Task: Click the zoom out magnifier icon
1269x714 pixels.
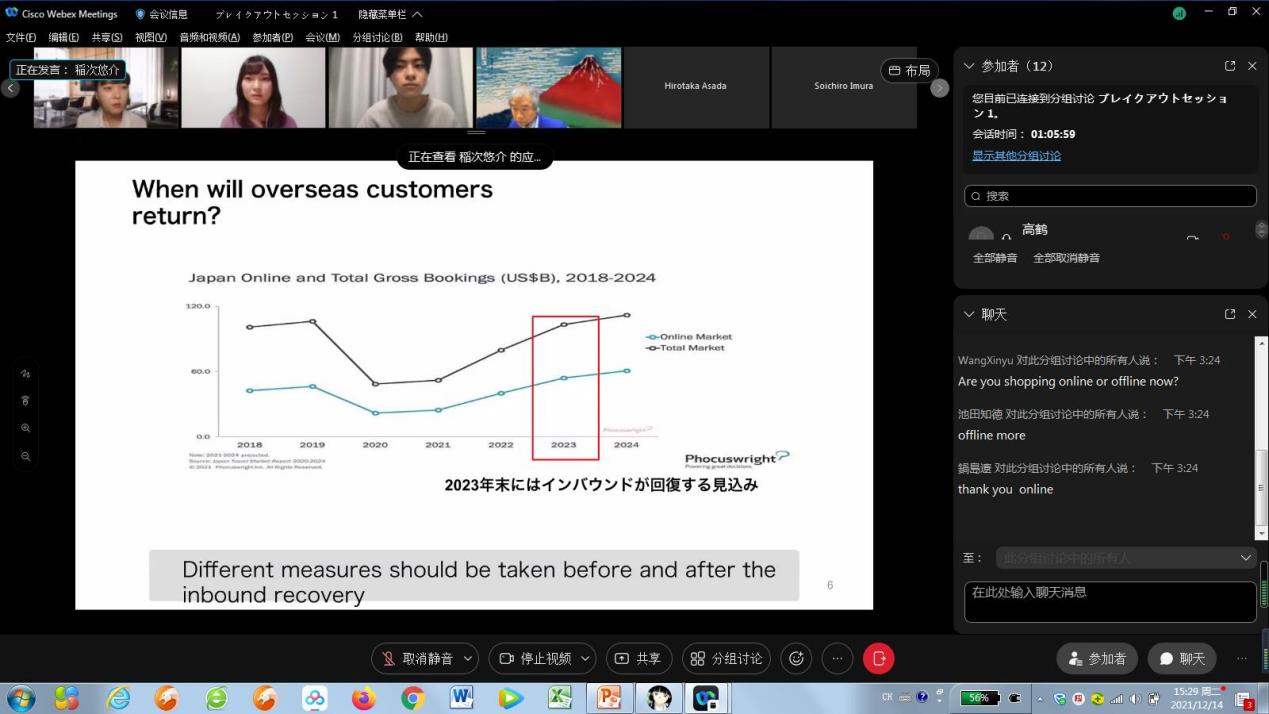Action: pyautogui.click(x=26, y=456)
